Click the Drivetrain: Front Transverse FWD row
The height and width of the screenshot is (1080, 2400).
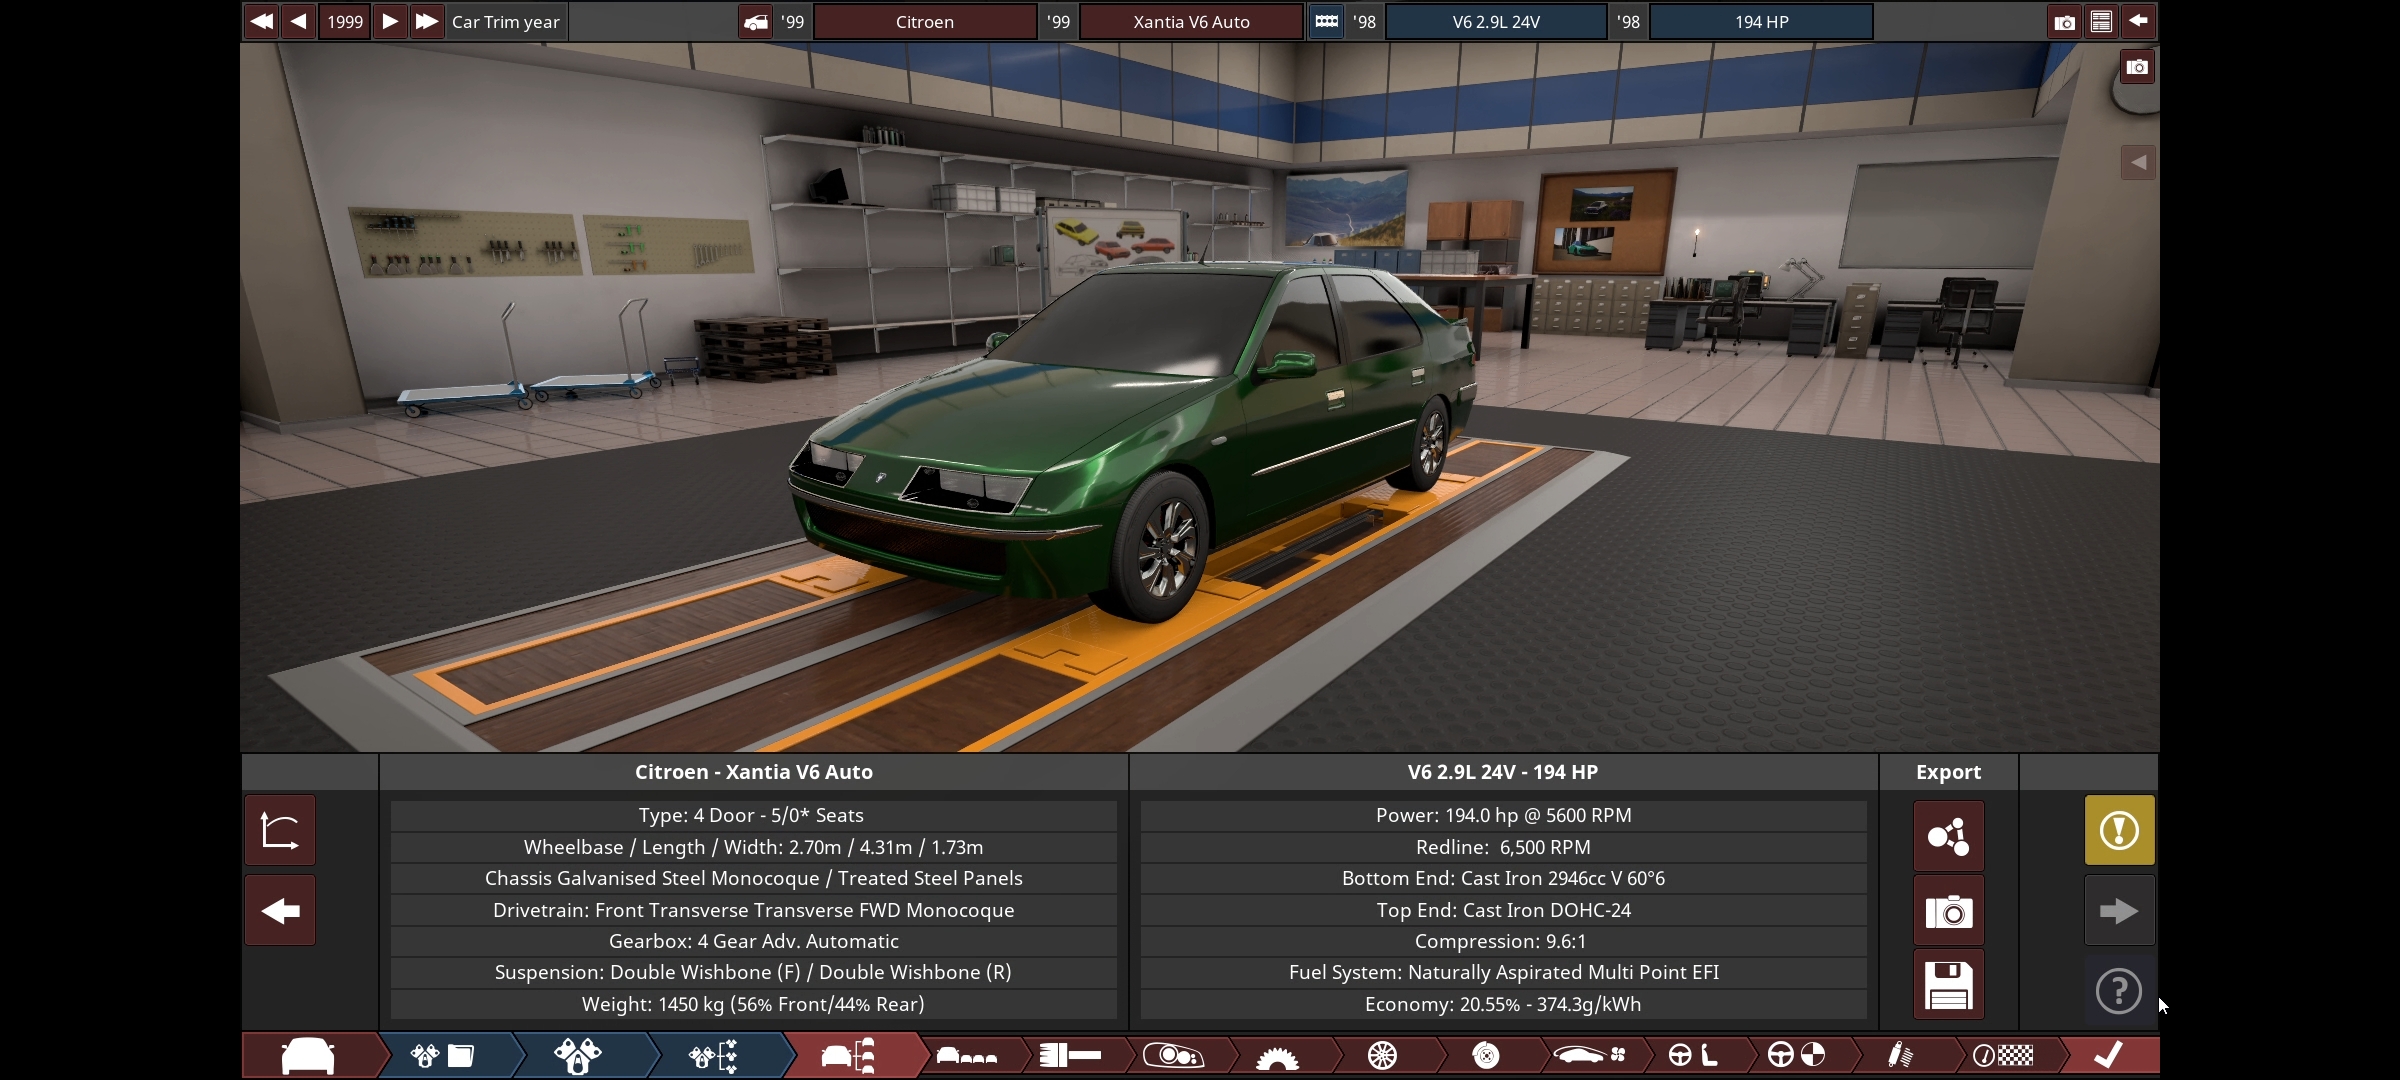[x=754, y=910]
